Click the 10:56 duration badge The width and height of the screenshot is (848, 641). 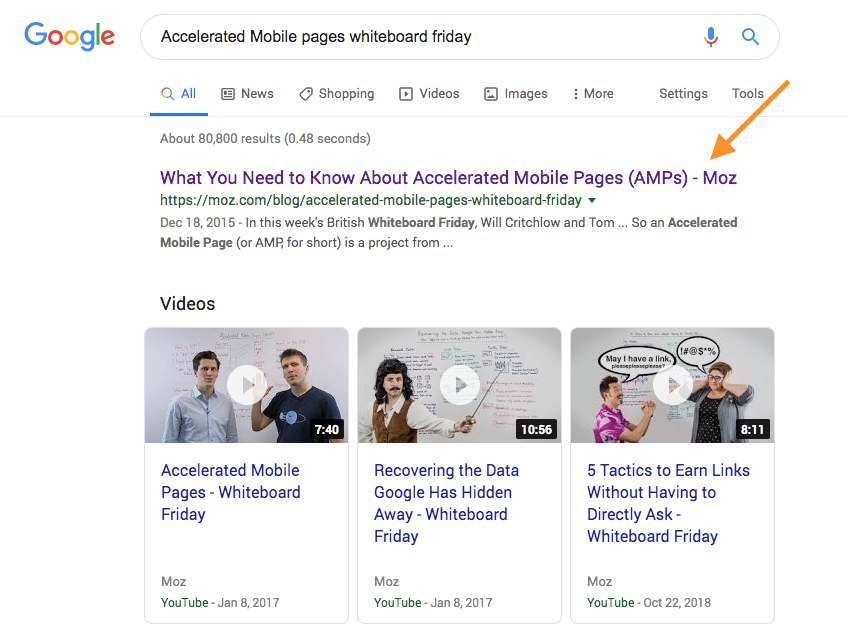[x=536, y=429]
